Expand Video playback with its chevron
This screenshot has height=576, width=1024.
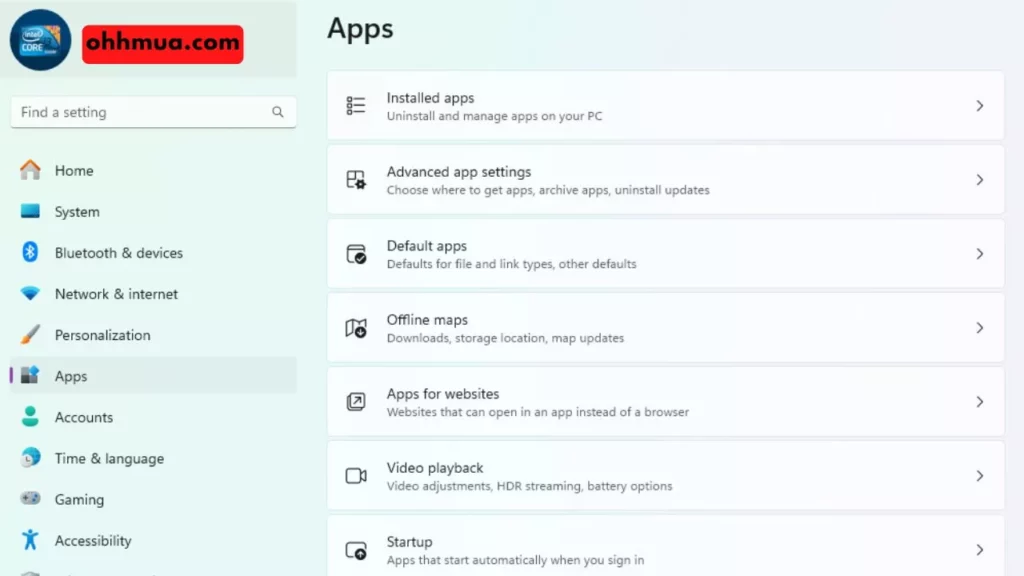click(980, 476)
